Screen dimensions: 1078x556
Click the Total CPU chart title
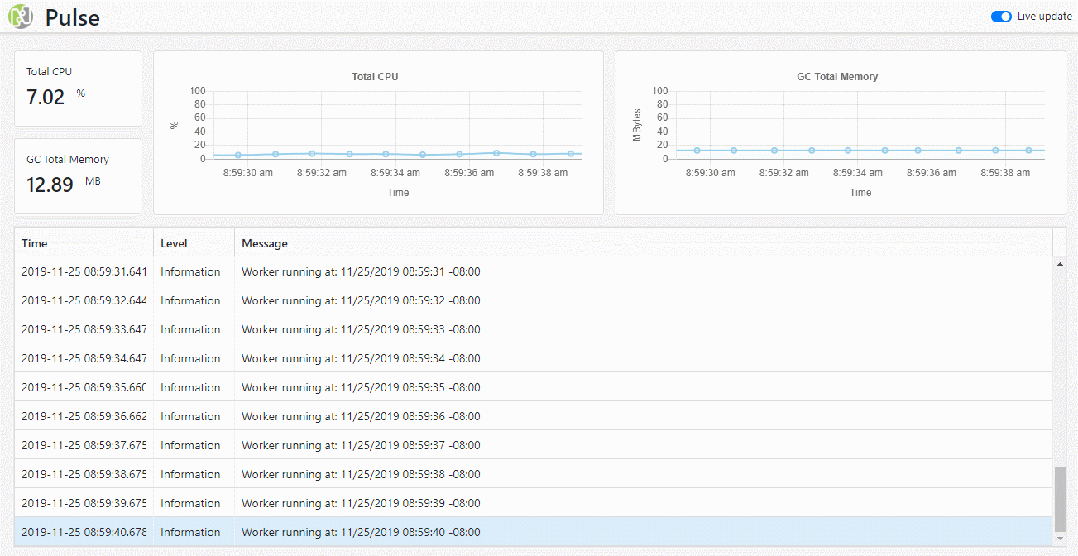pos(375,77)
